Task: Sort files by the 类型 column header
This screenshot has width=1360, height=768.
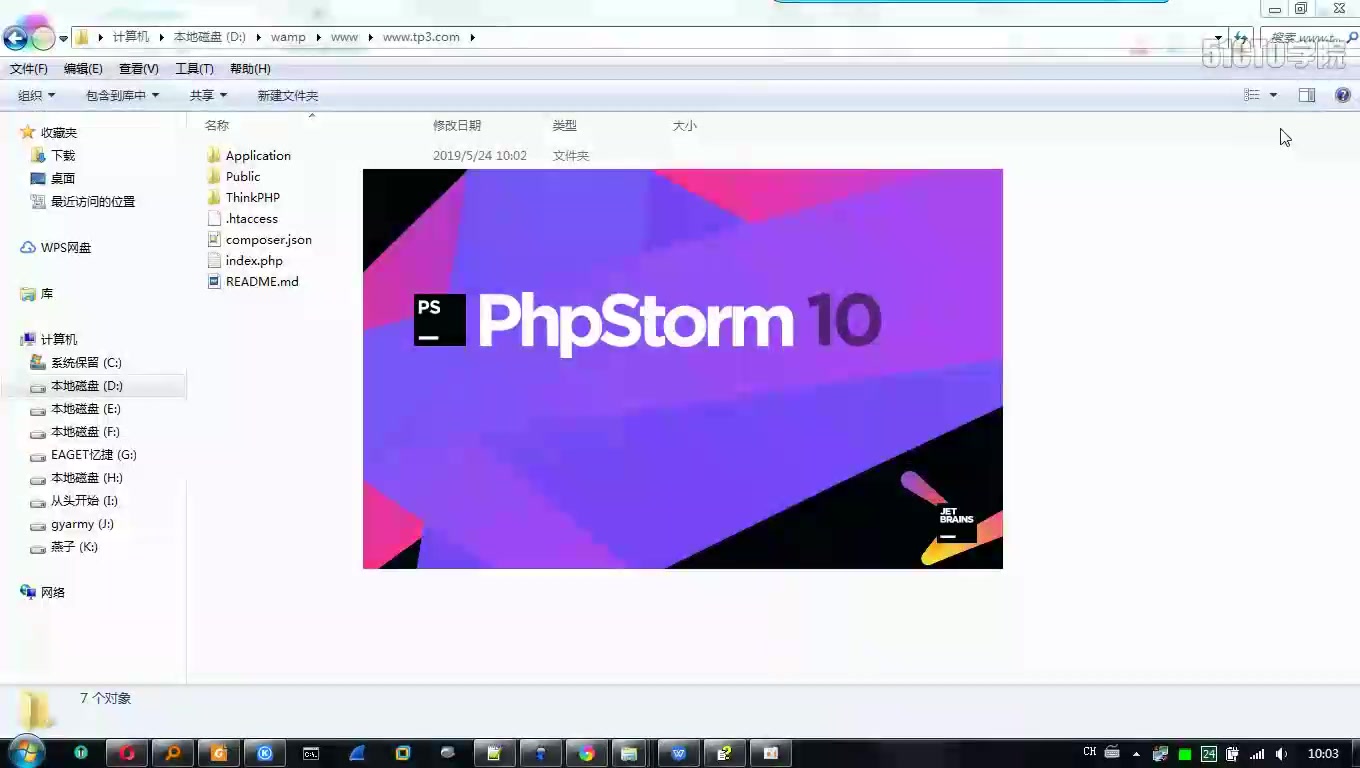Action: pos(565,126)
